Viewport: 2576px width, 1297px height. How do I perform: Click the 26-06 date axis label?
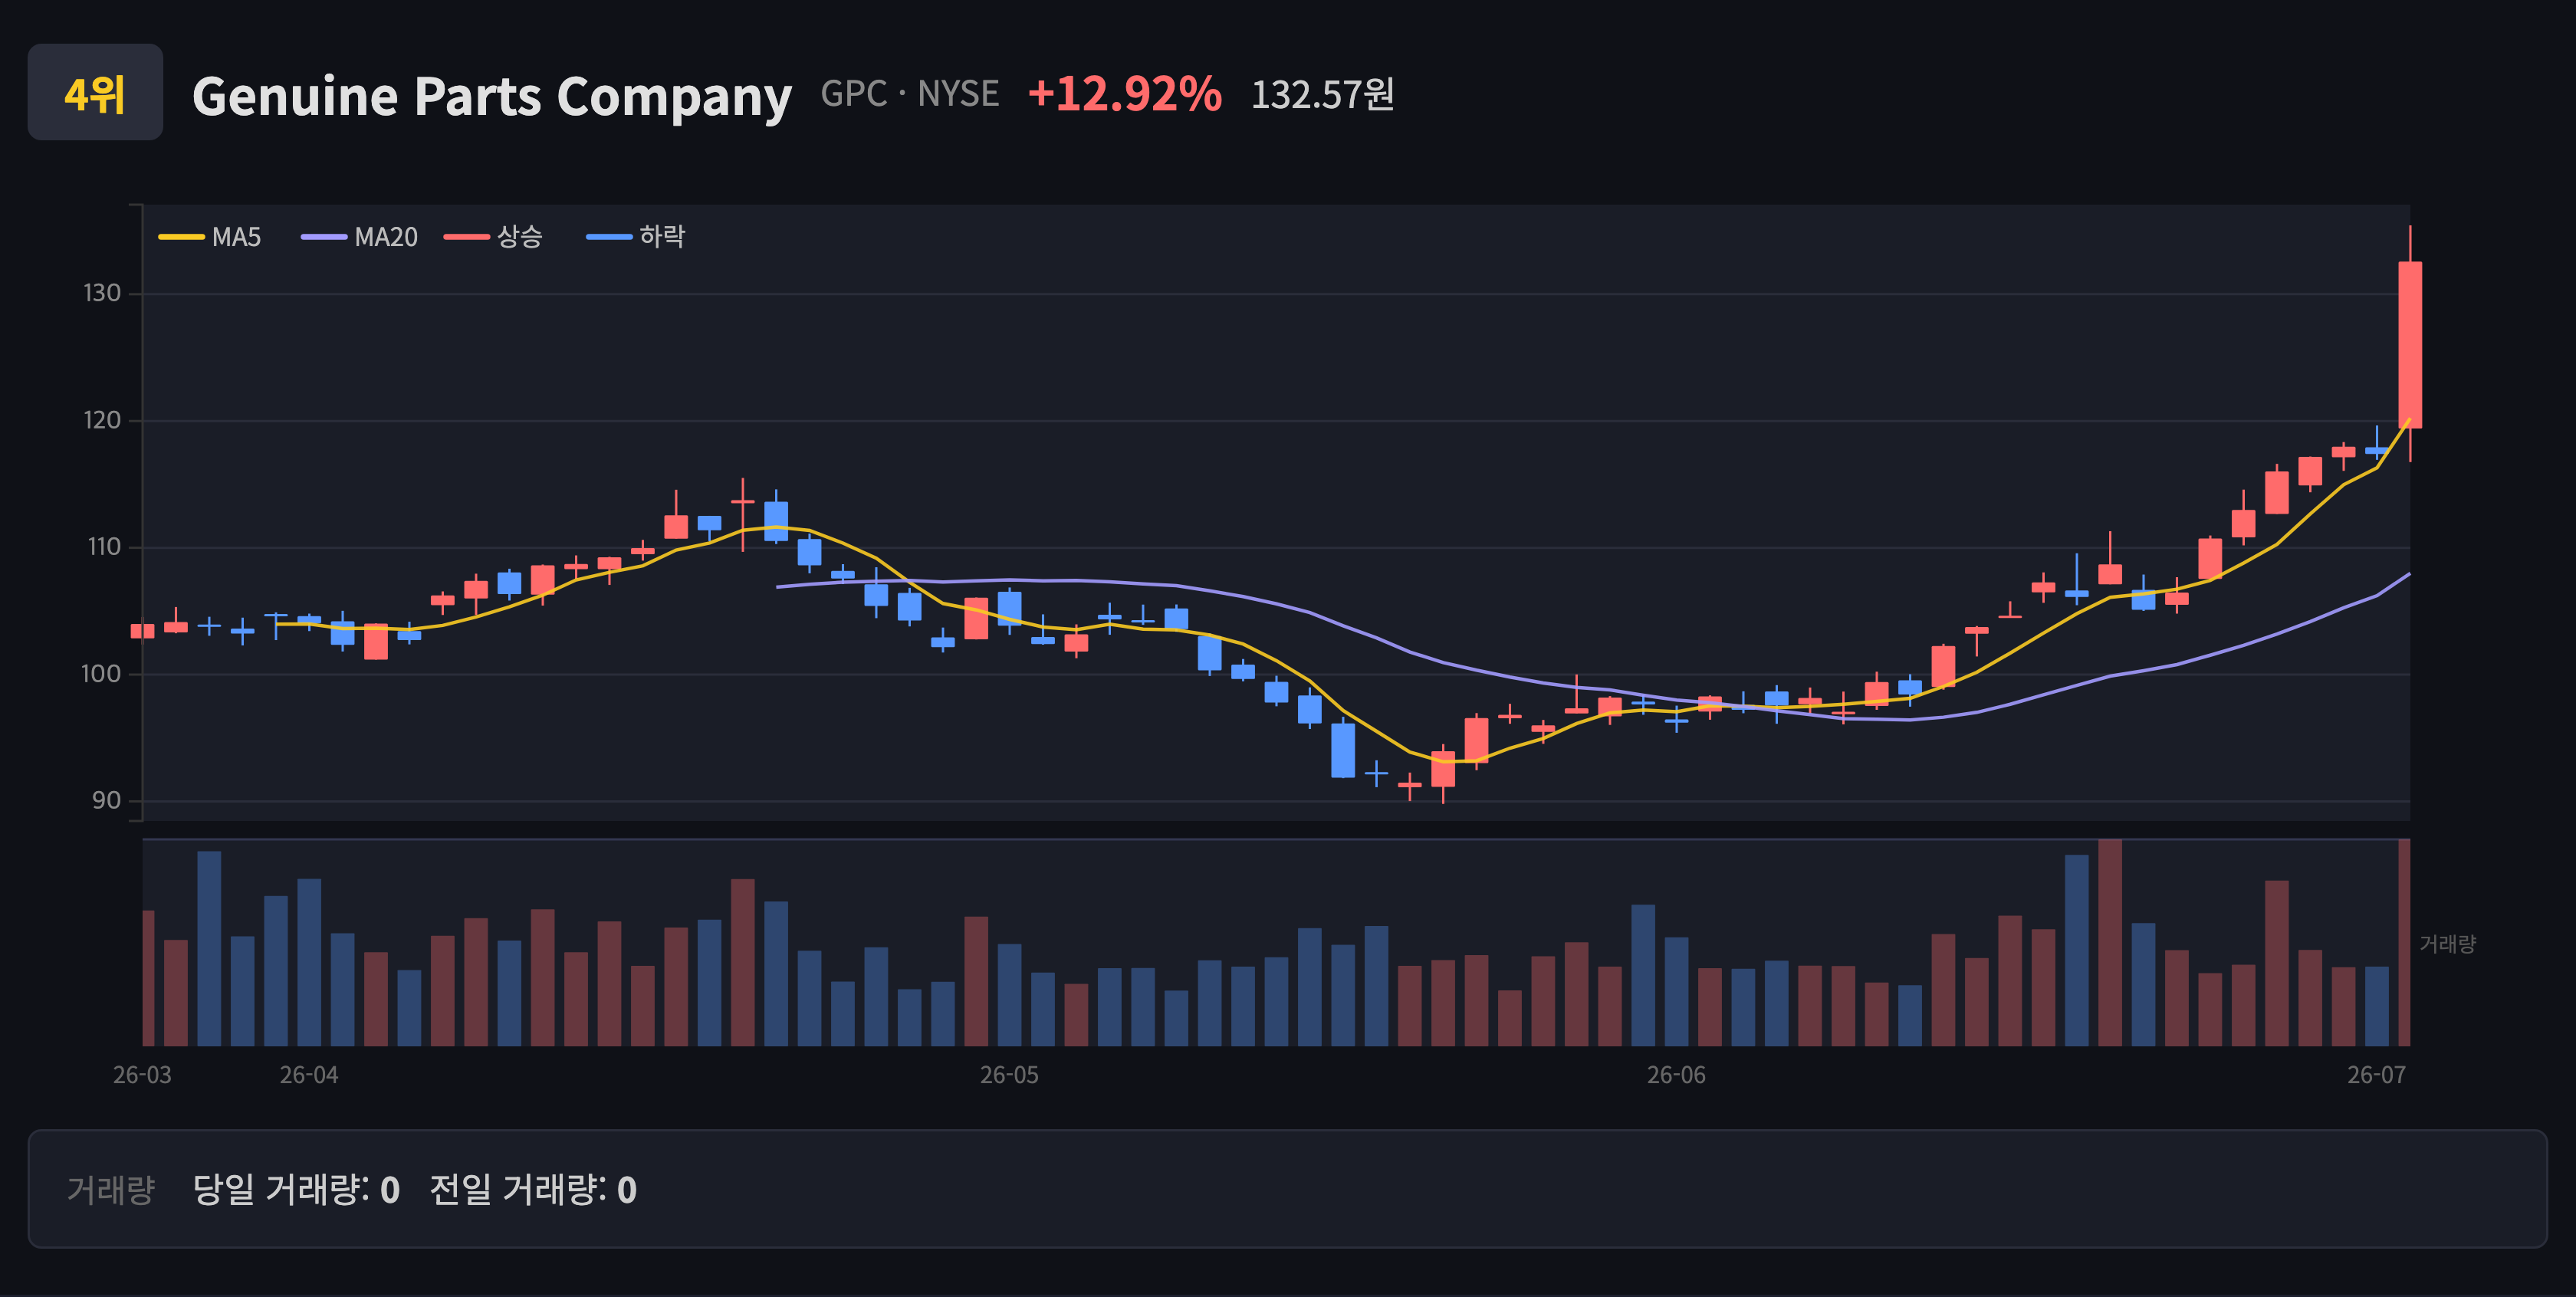point(1676,1075)
